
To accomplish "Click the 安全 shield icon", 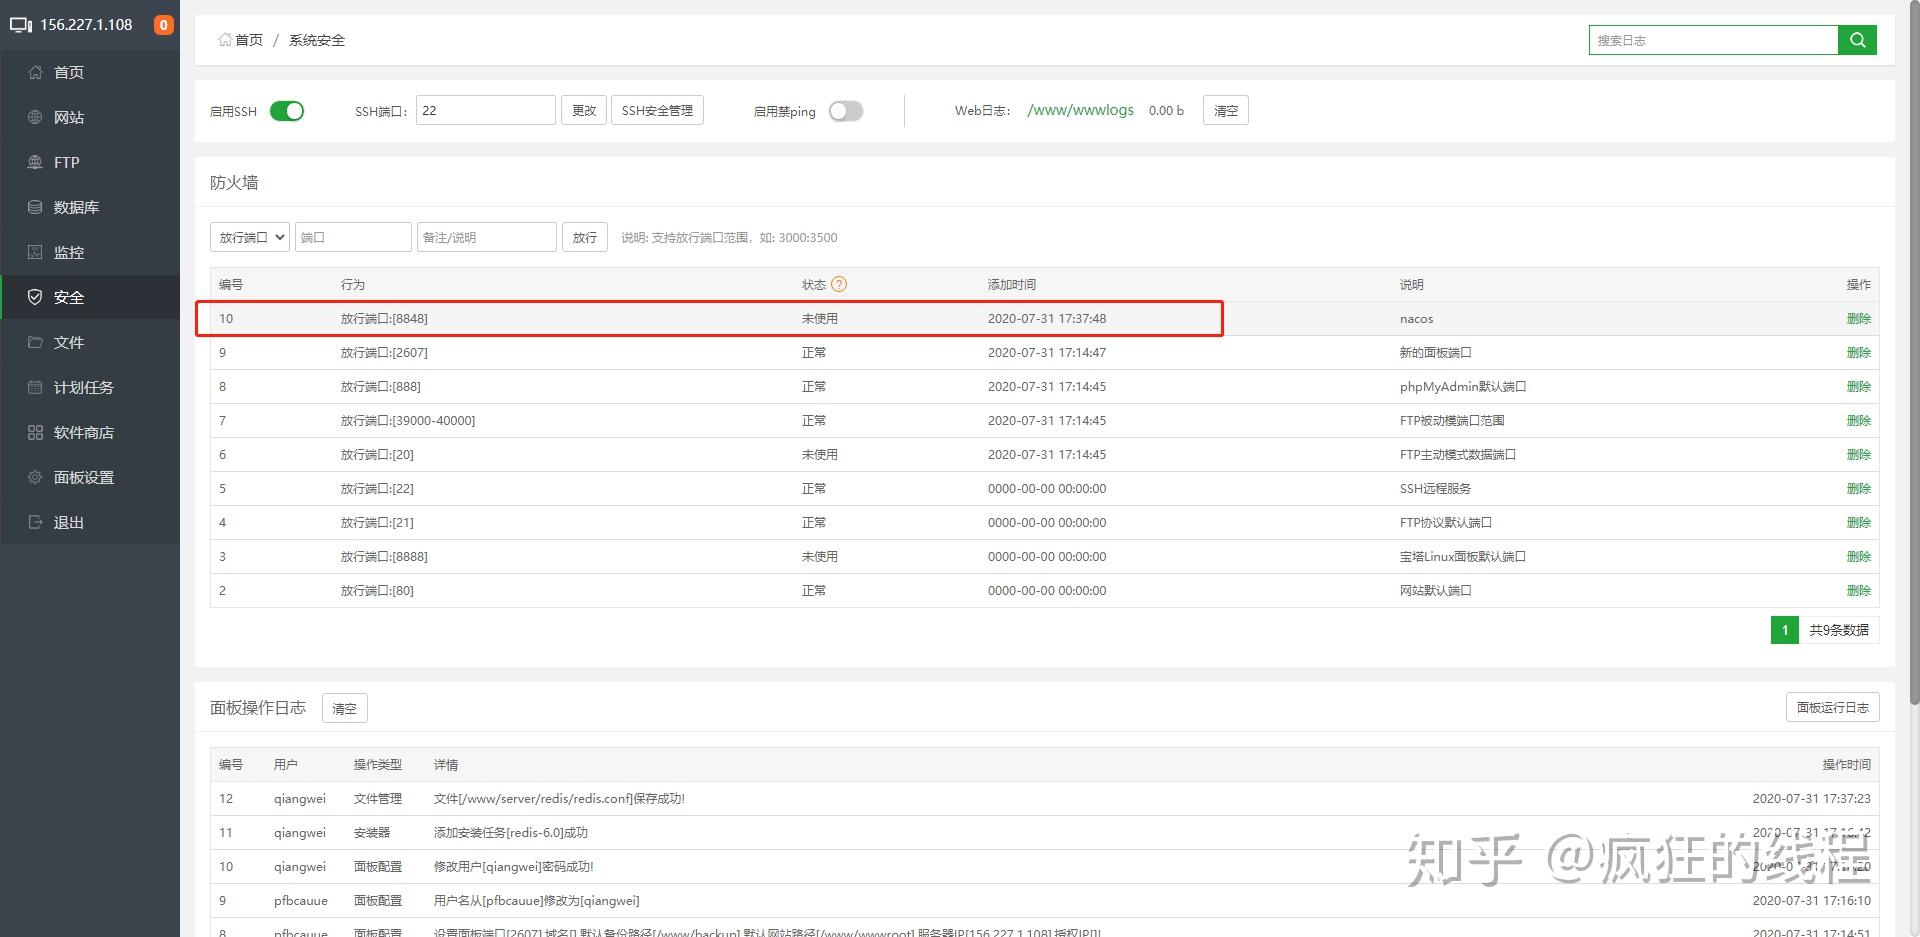I will click(35, 297).
